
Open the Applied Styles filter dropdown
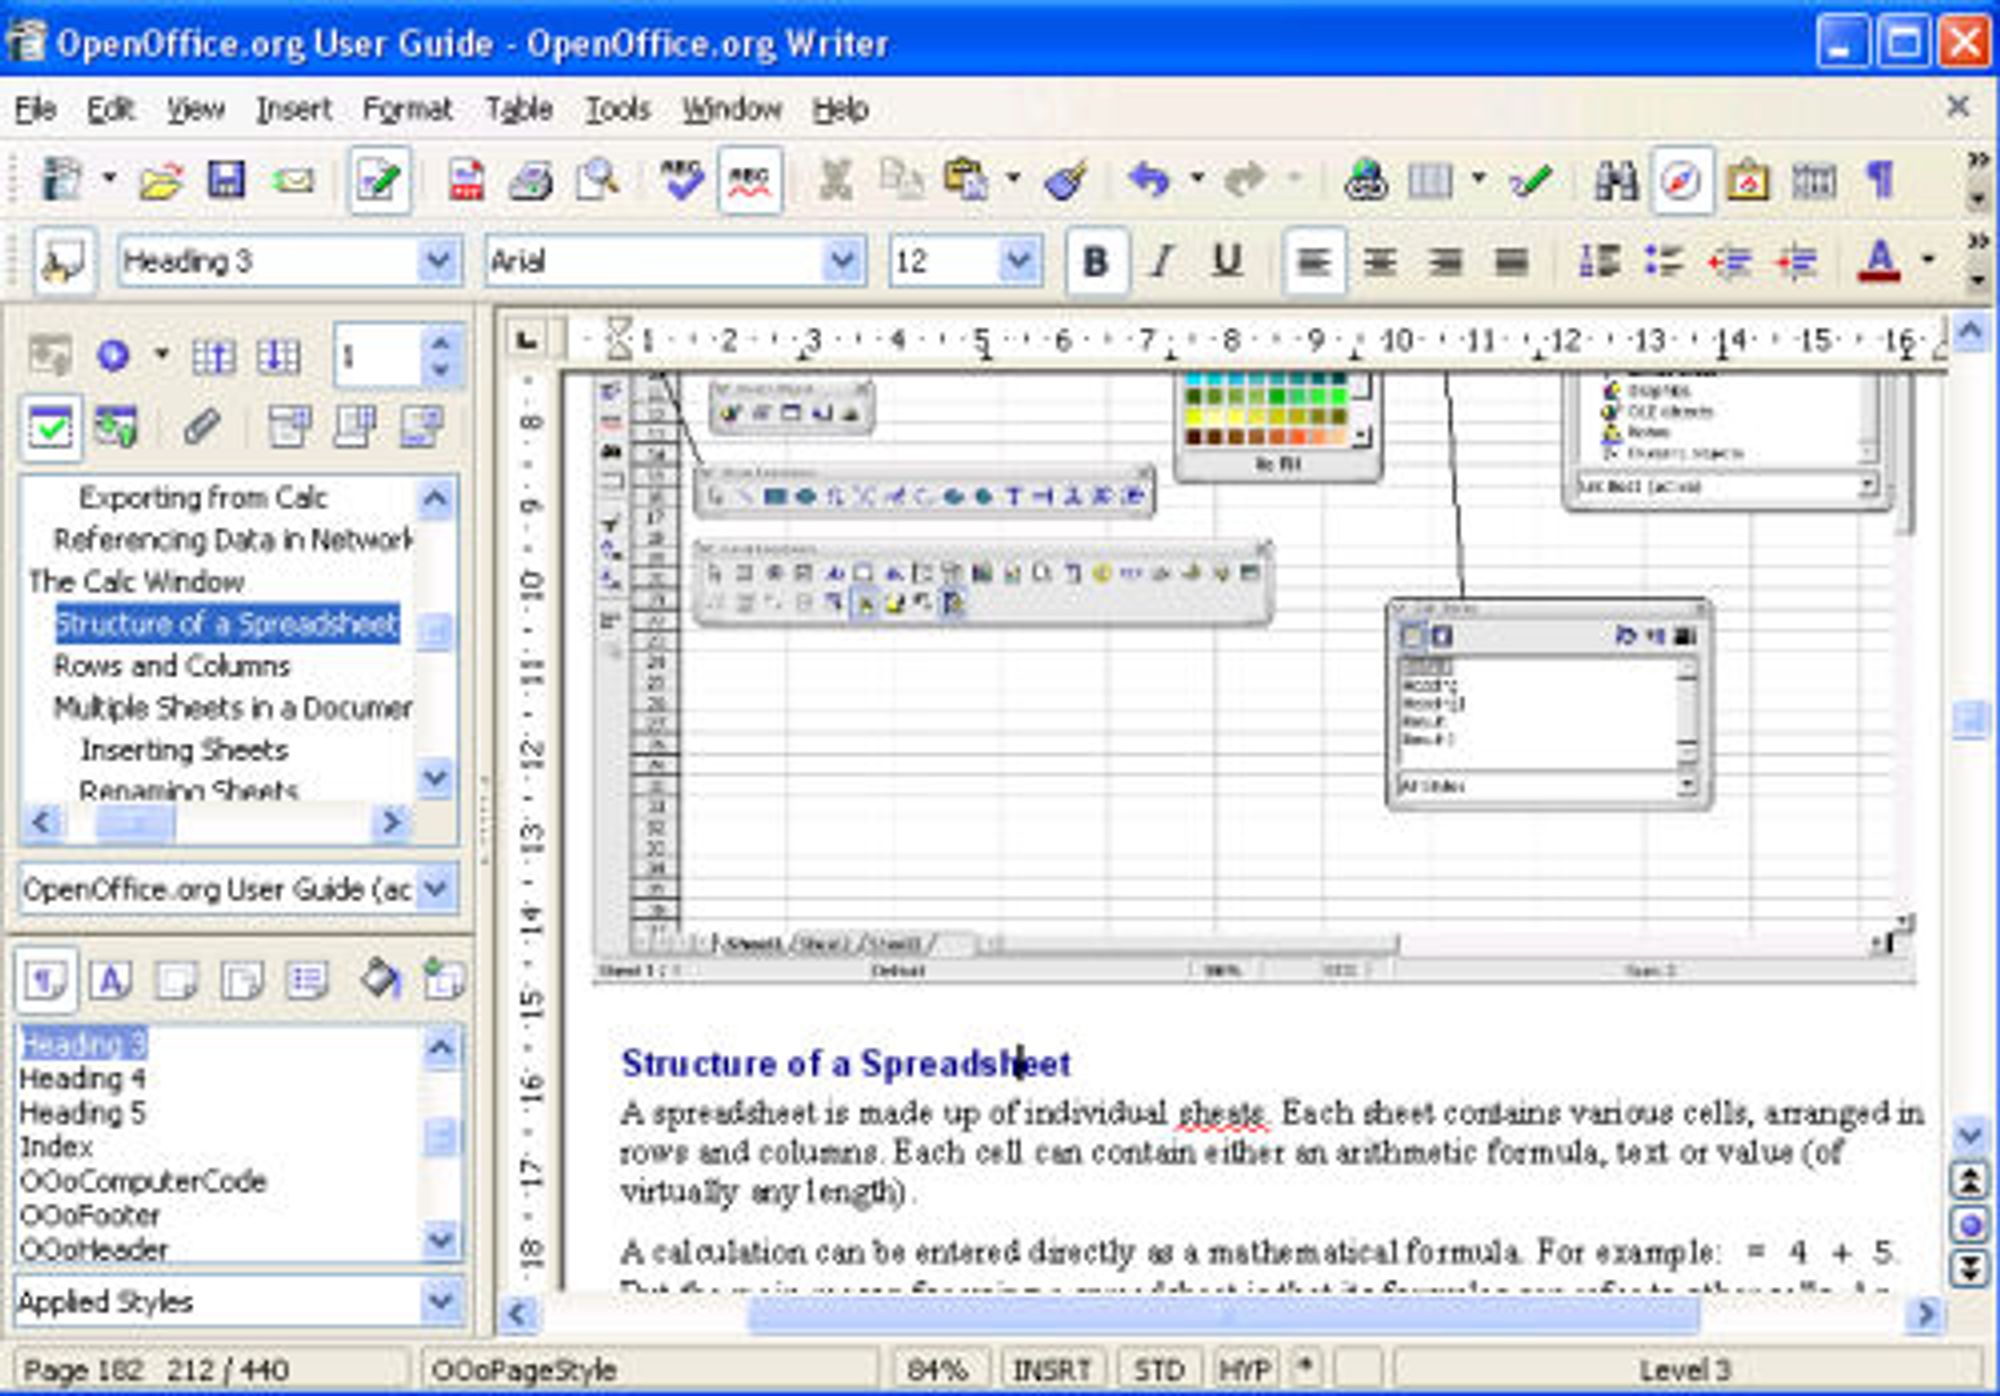click(439, 1301)
